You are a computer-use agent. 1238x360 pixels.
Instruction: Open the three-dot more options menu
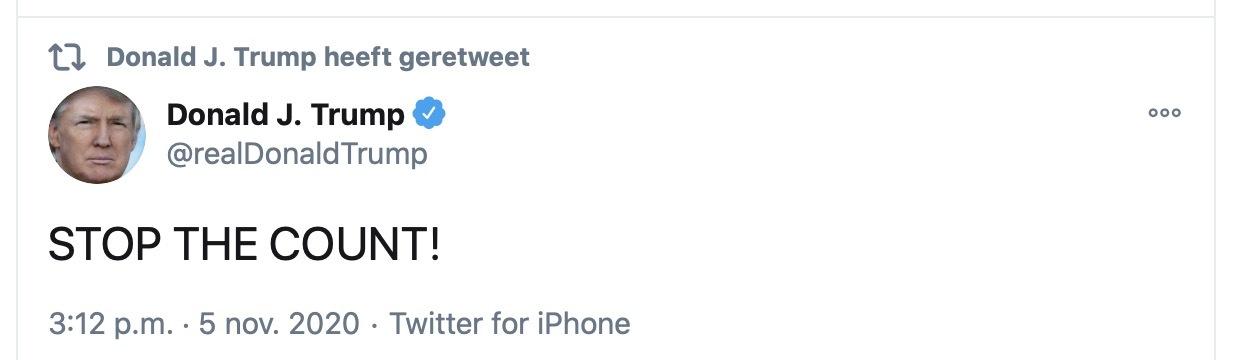[1164, 113]
